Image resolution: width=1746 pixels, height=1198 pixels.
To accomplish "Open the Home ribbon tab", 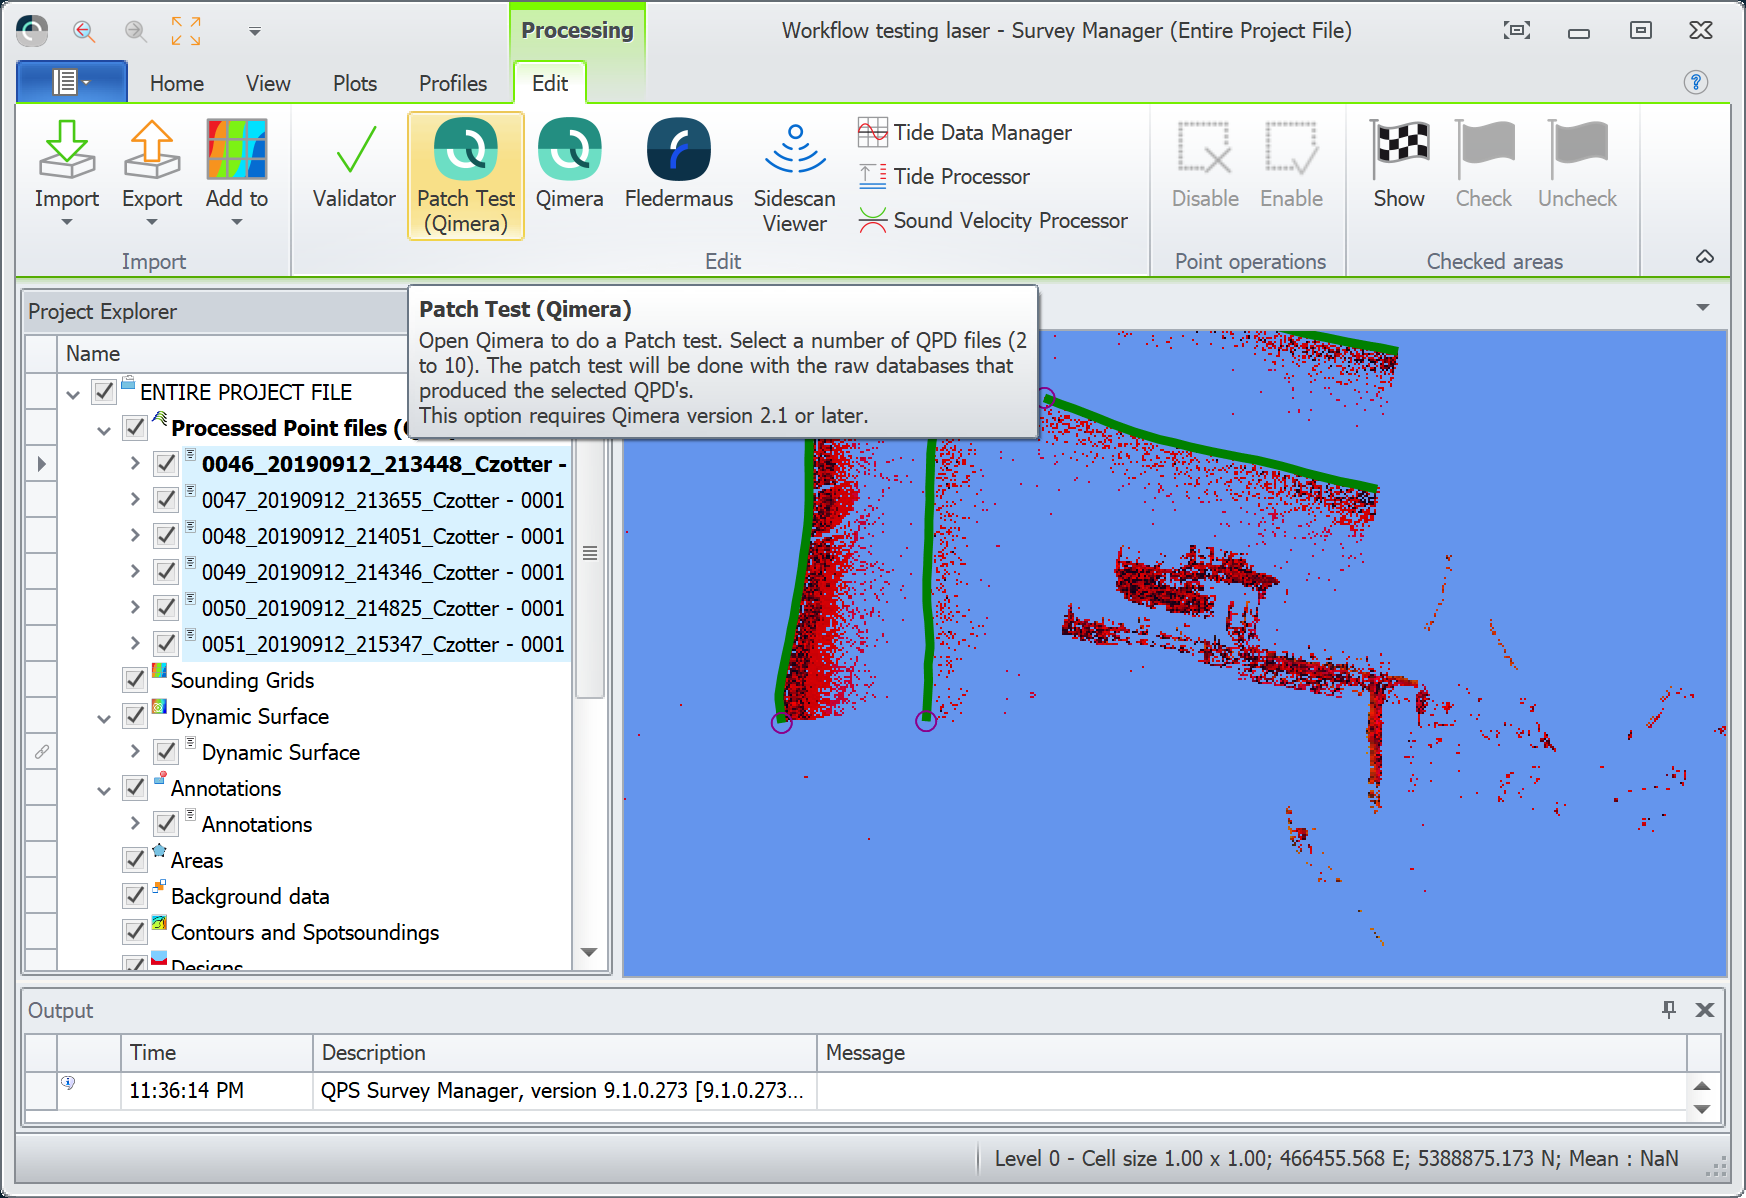I will pyautogui.click(x=176, y=83).
